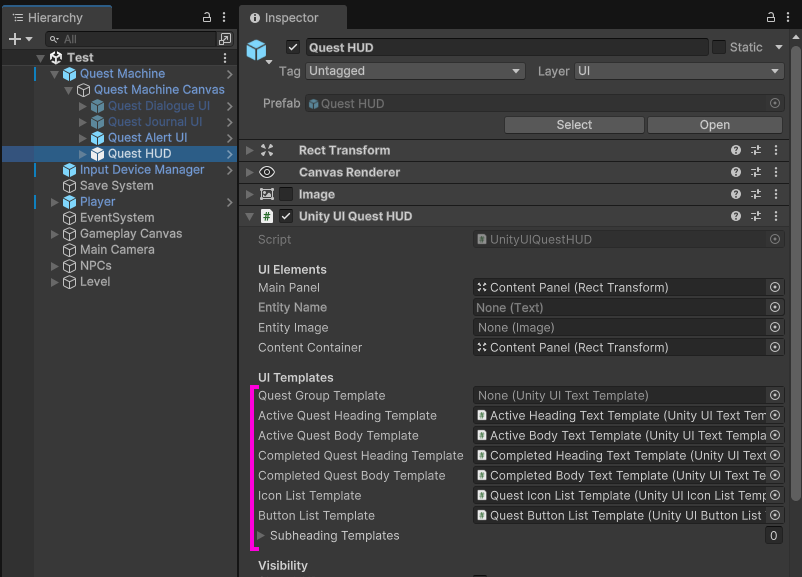The width and height of the screenshot is (802, 577).
Task: Expand NPCs object in Hierarchy
Action: [x=55, y=266]
